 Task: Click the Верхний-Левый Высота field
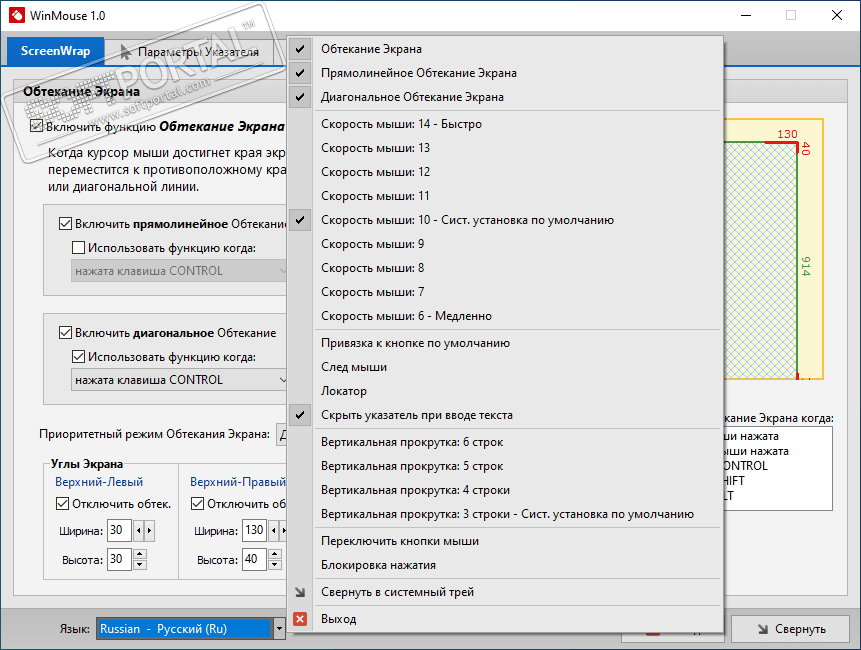pos(119,559)
